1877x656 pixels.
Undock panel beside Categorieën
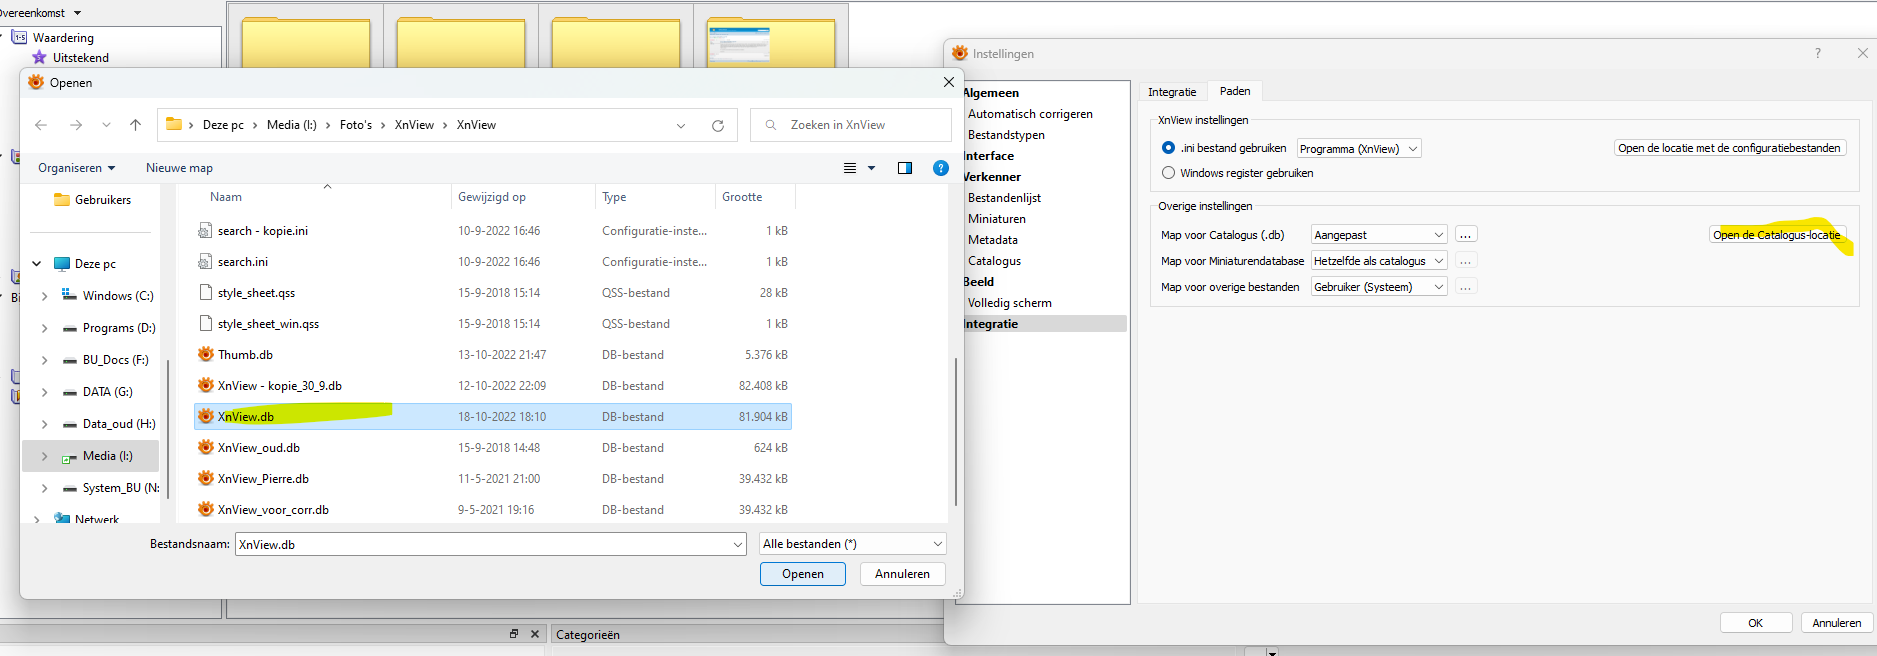coord(514,634)
